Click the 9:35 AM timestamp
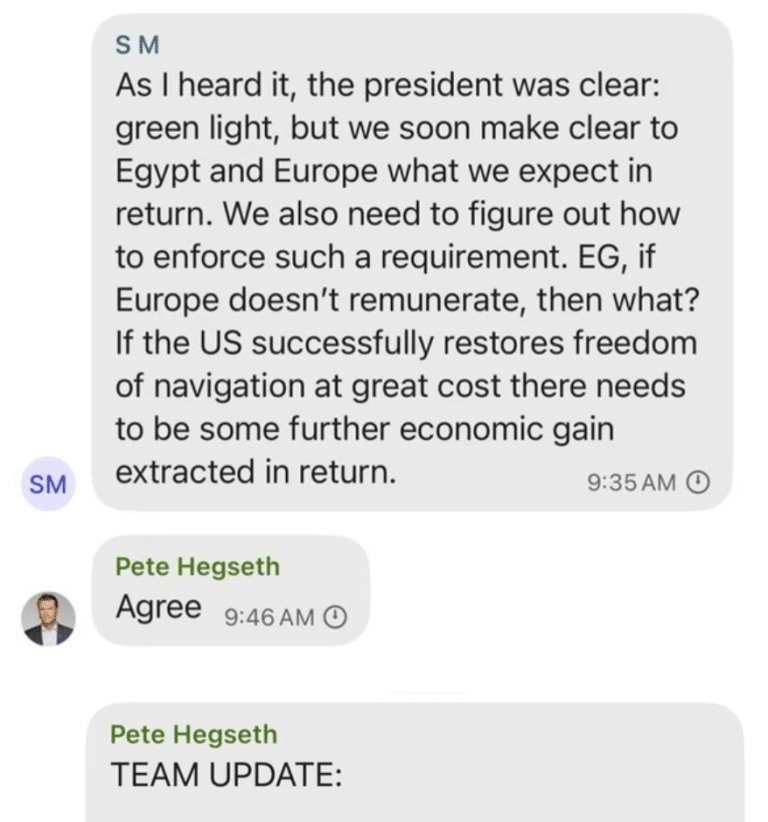The image size is (768, 822). [631, 483]
